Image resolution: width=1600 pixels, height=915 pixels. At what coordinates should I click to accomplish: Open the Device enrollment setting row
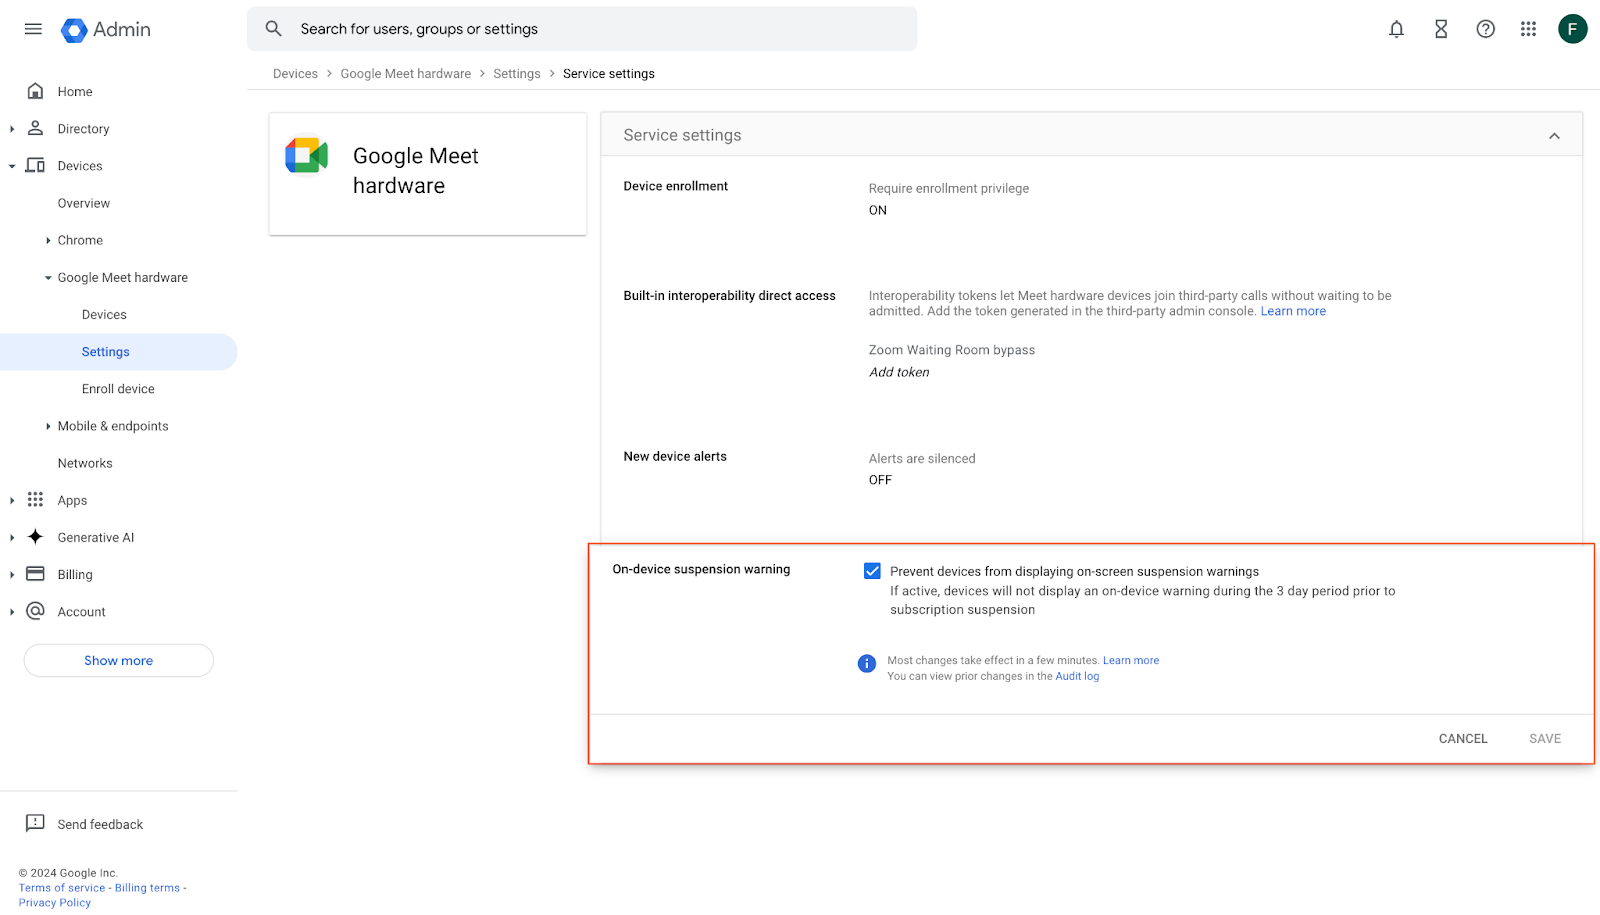pyautogui.click(x=1091, y=199)
